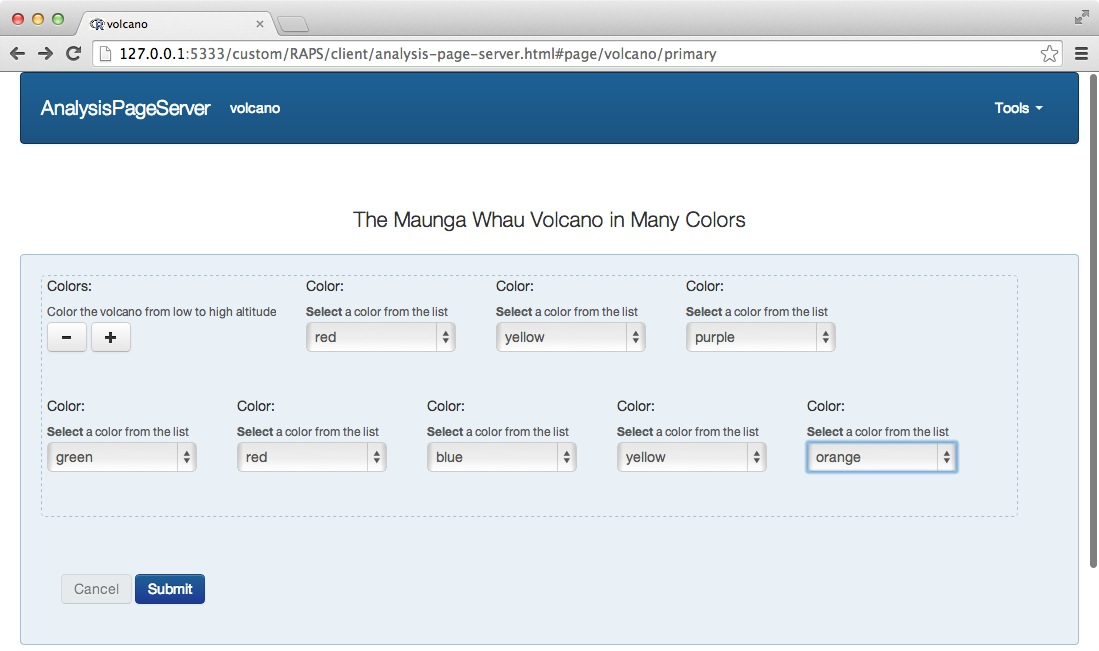This screenshot has width=1099, height=651.
Task: Change the blue color selection
Action: click(x=502, y=458)
